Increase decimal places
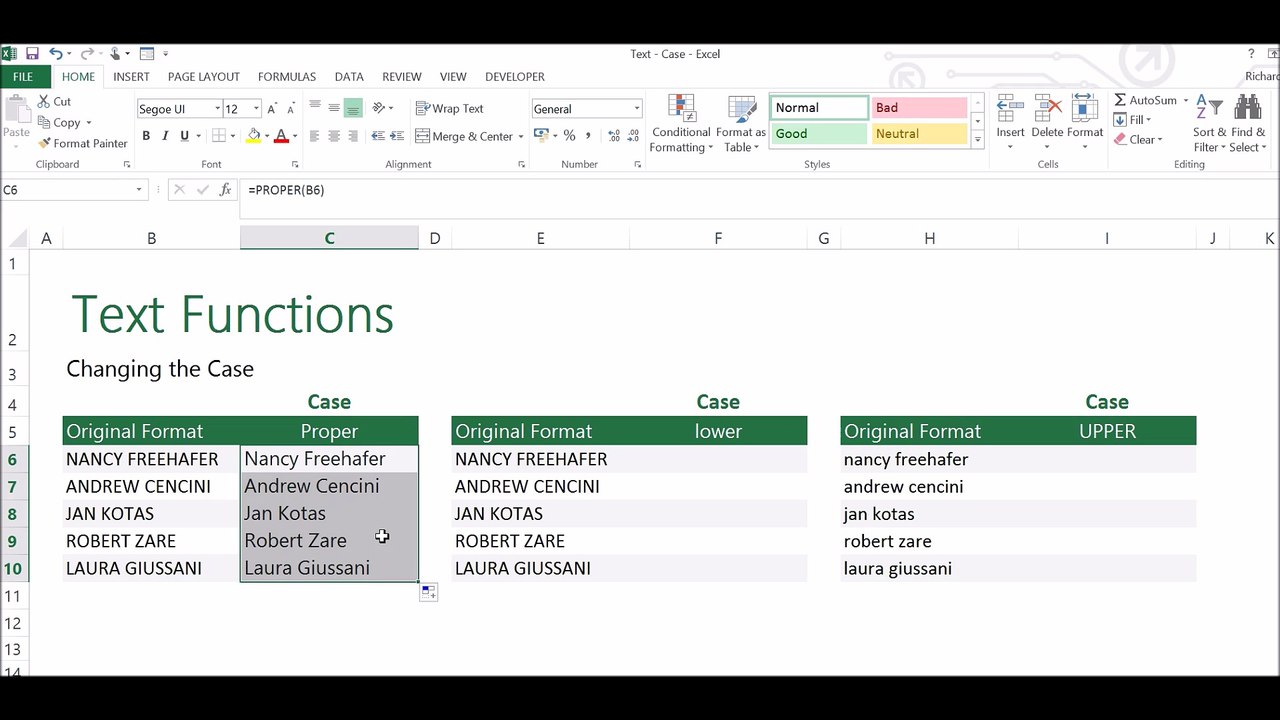 tap(613, 136)
